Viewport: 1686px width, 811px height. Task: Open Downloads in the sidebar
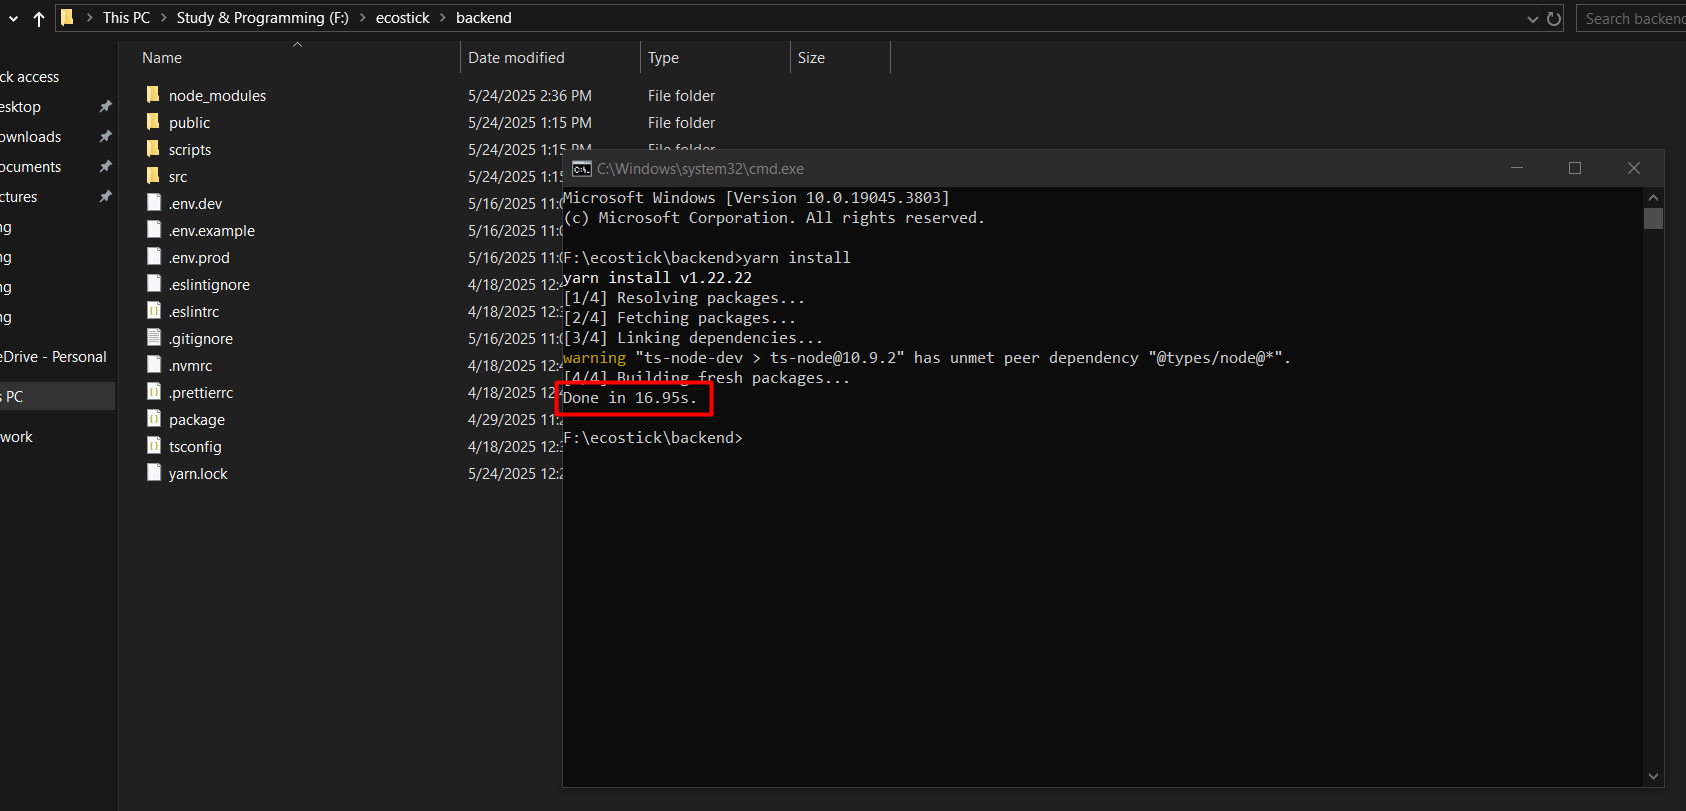(x=31, y=137)
